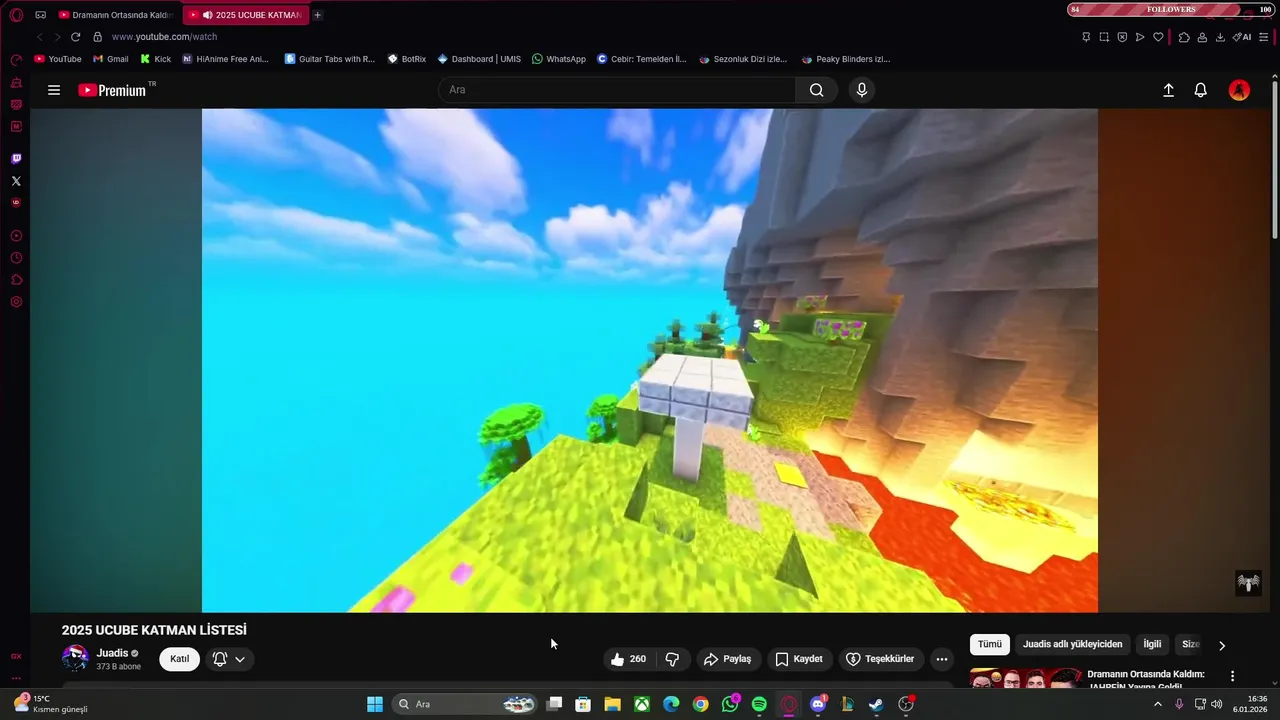Select the 'Juadis adlı yükleyiciden' chip
This screenshot has width=1280, height=720.
click(x=1072, y=644)
